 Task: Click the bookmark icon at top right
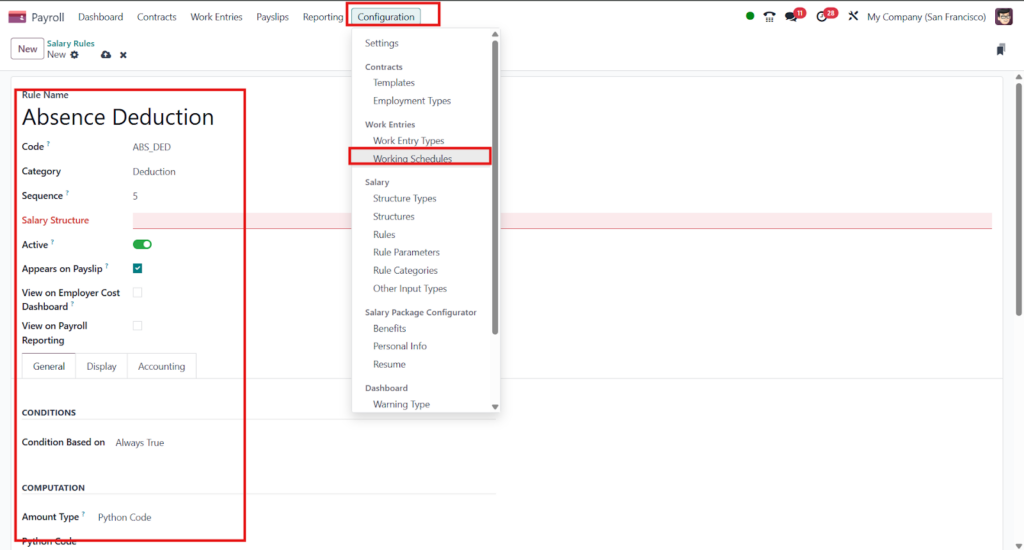click(x=1000, y=50)
